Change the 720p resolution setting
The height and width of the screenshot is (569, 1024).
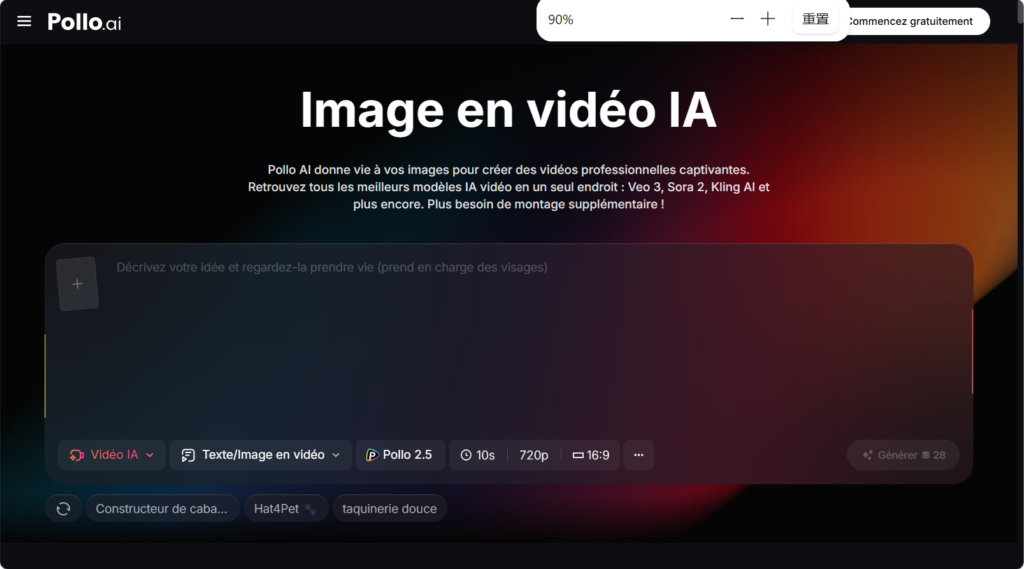pos(534,455)
